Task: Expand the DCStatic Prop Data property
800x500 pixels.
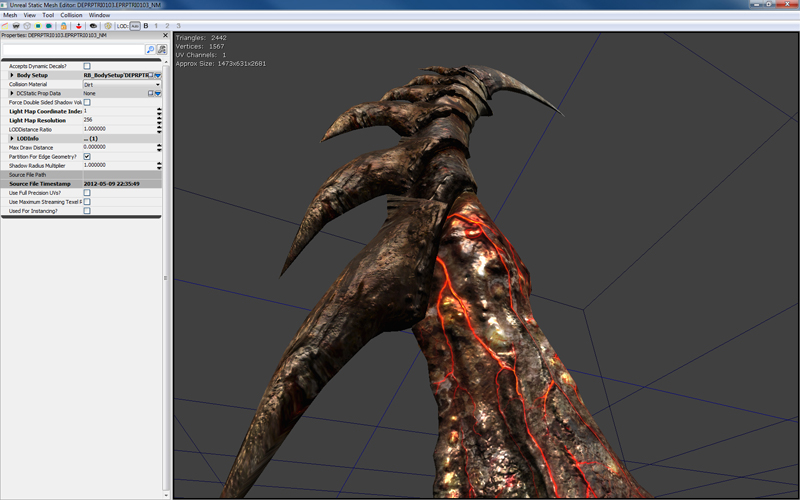Action: [12, 93]
